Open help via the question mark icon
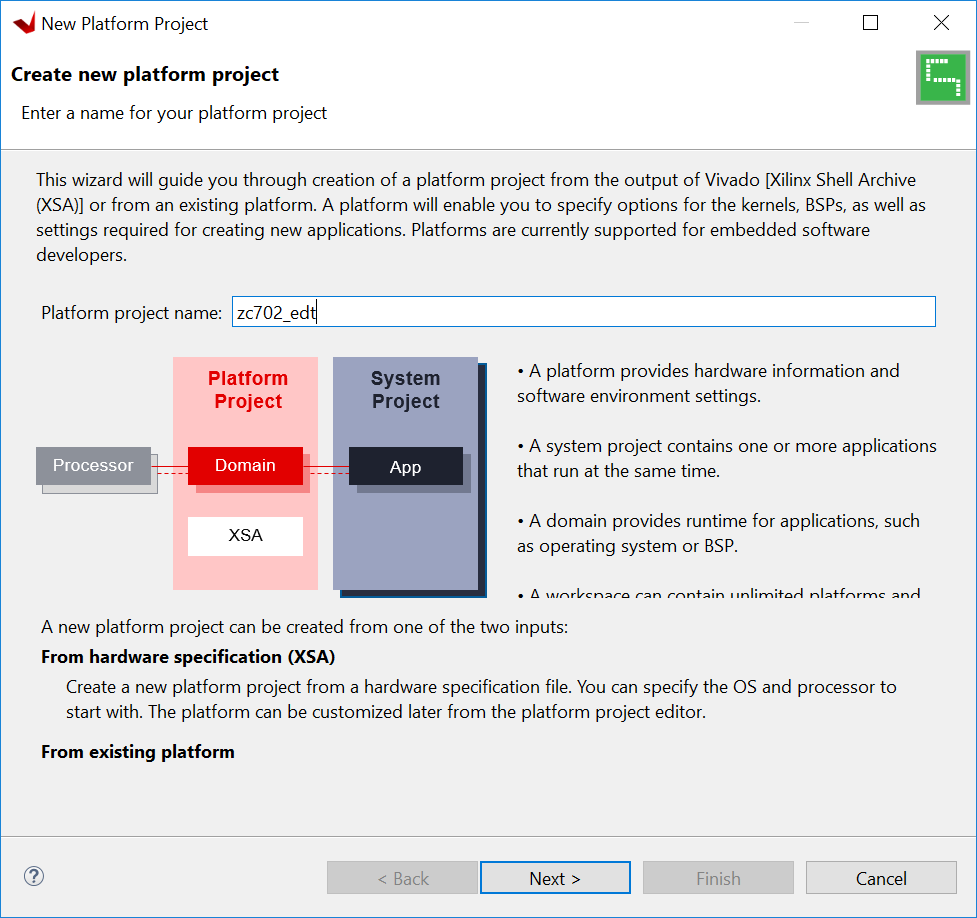Image resolution: width=977 pixels, height=918 pixels. [34, 877]
